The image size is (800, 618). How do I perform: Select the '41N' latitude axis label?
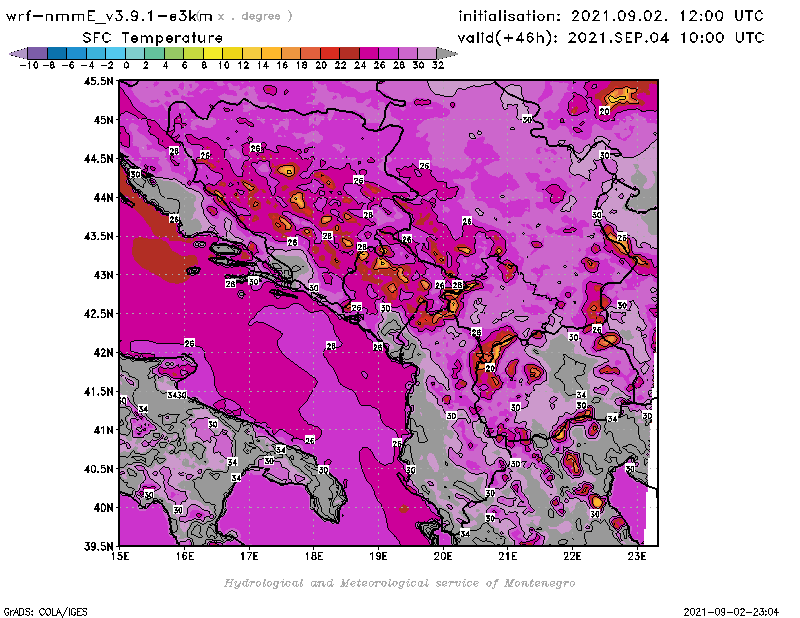coord(103,430)
